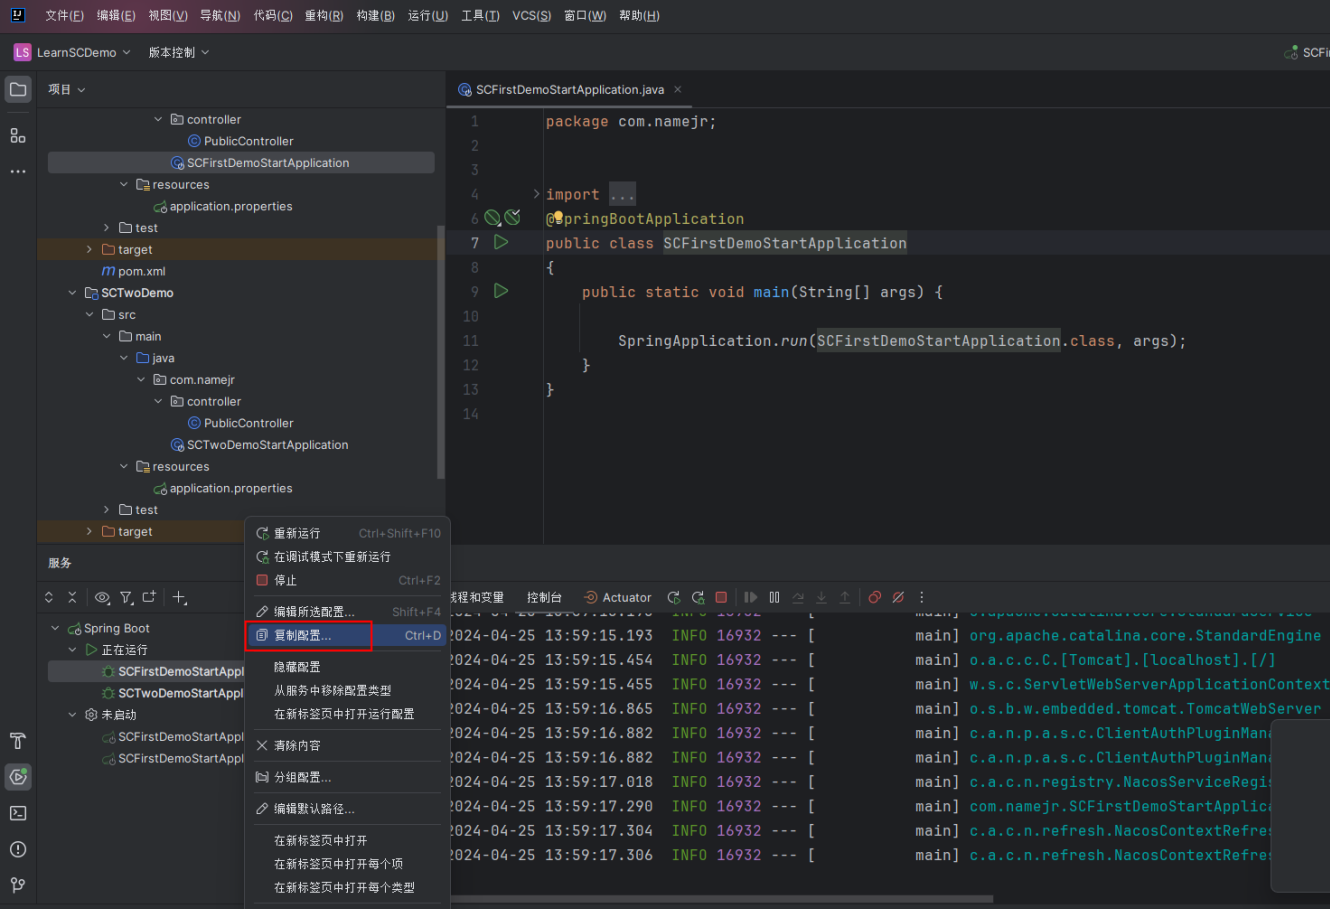This screenshot has width=1330, height=909.
Task: Click the run gutter icon beside main method
Action: (x=501, y=291)
